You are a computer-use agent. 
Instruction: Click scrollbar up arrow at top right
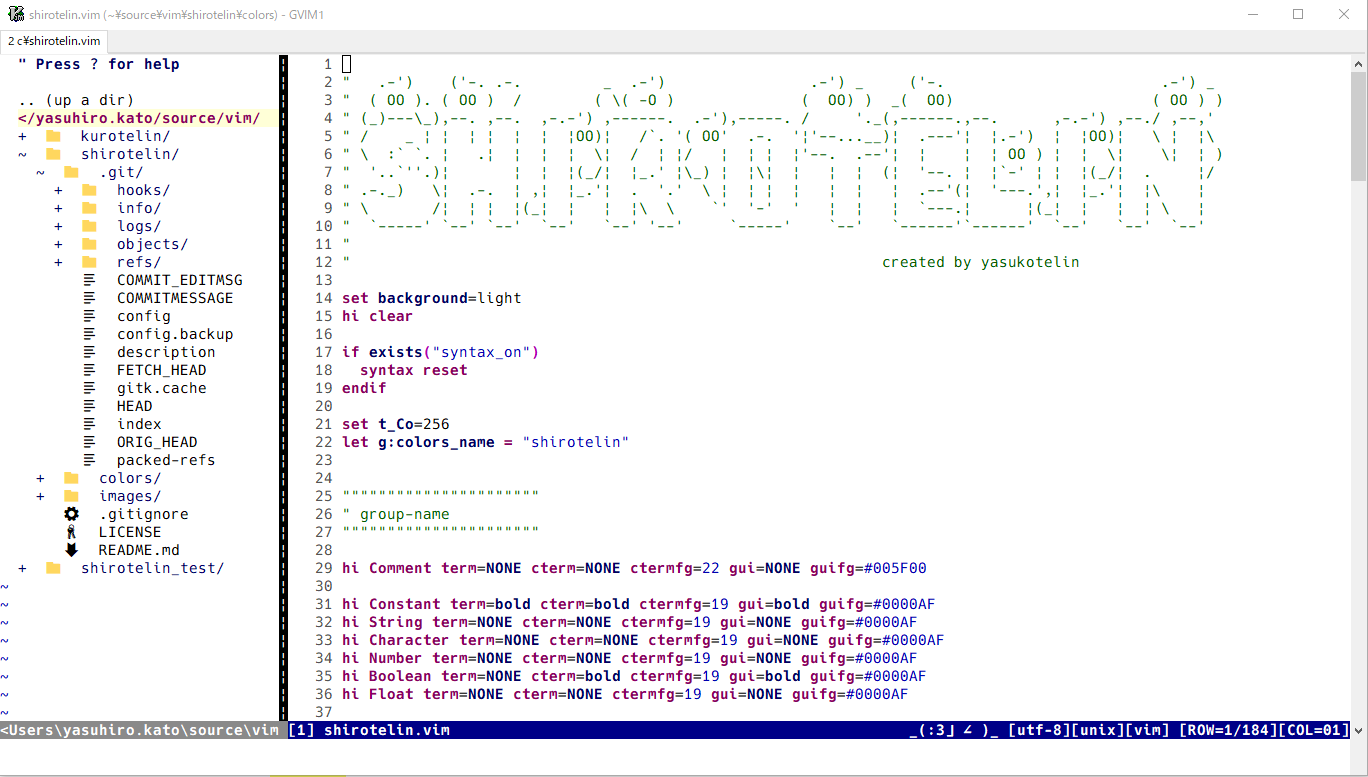point(1359,62)
